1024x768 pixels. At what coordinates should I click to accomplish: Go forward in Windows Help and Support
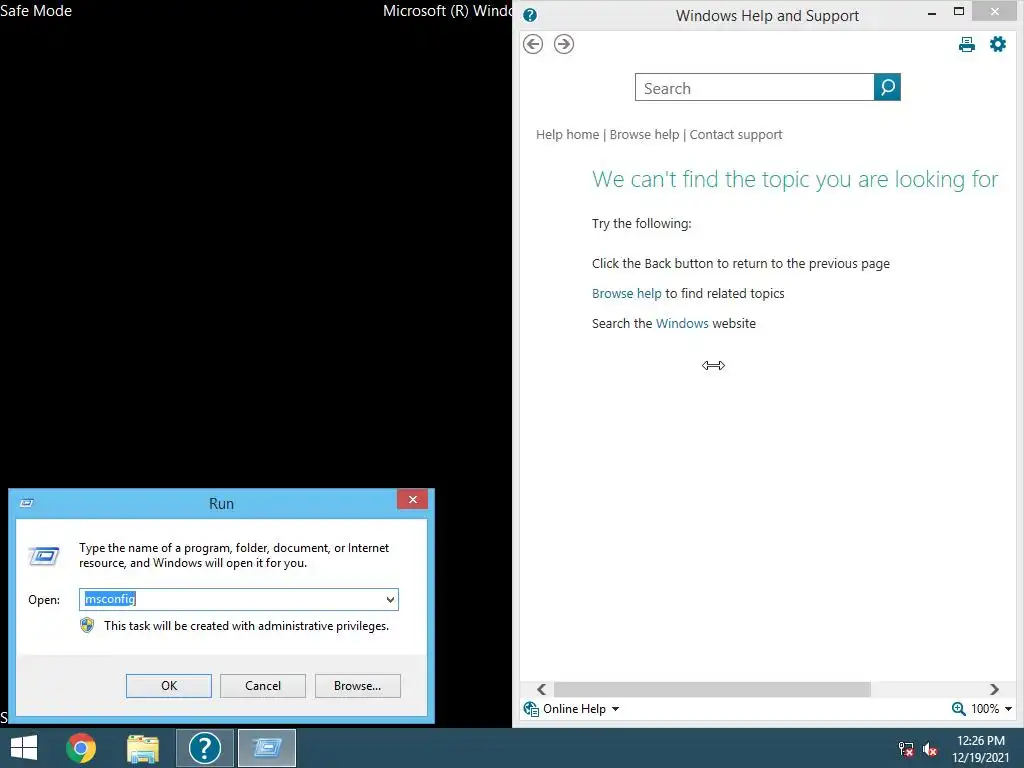coord(564,44)
